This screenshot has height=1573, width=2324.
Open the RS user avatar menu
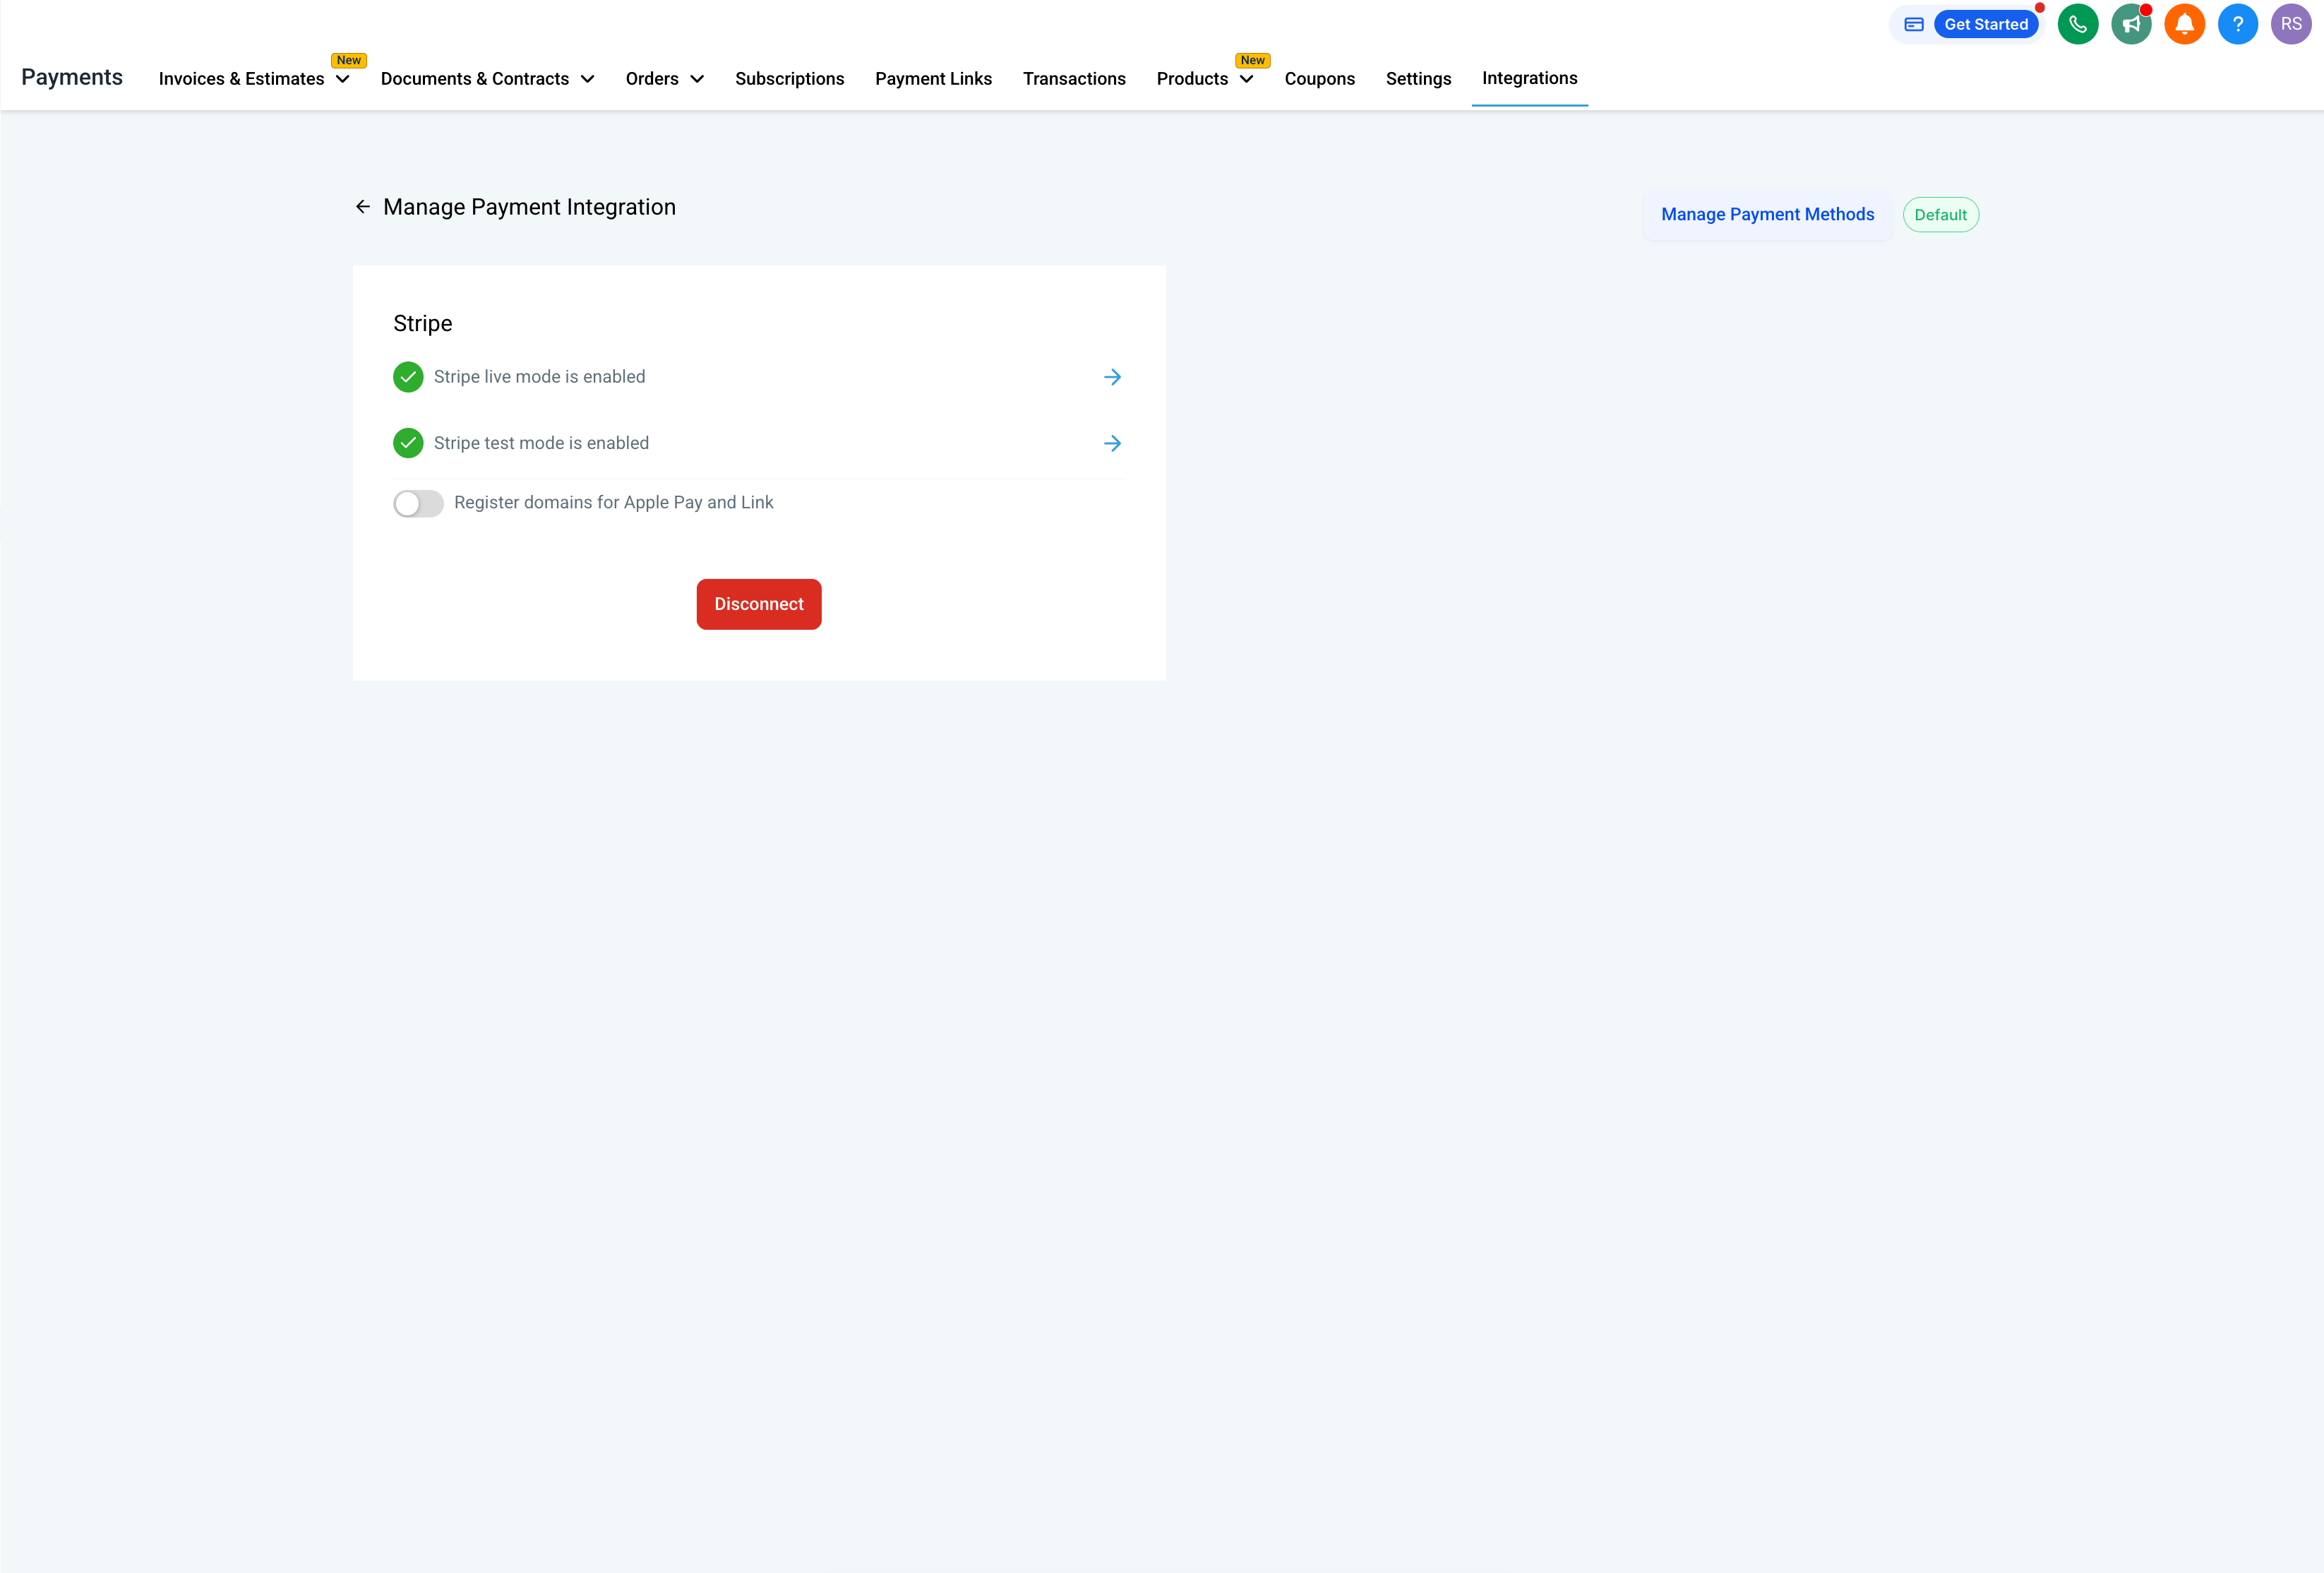(2290, 24)
